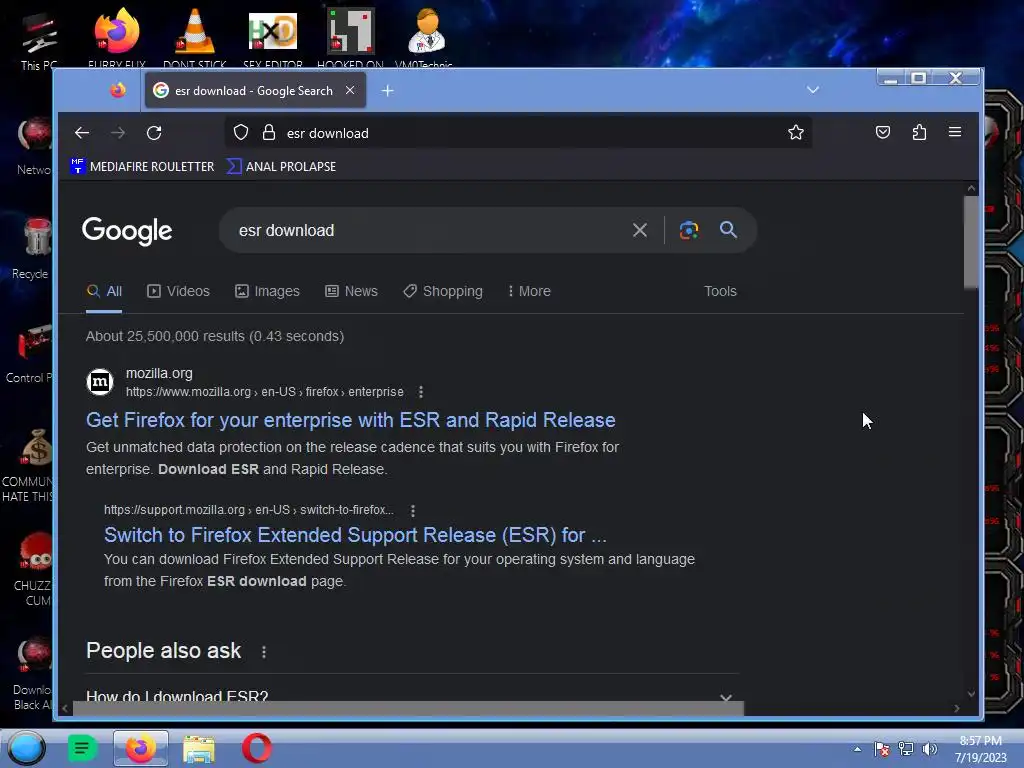The height and width of the screenshot is (768, 1024).
Task: Show hidden system tray icons
Action: [857, 749]
